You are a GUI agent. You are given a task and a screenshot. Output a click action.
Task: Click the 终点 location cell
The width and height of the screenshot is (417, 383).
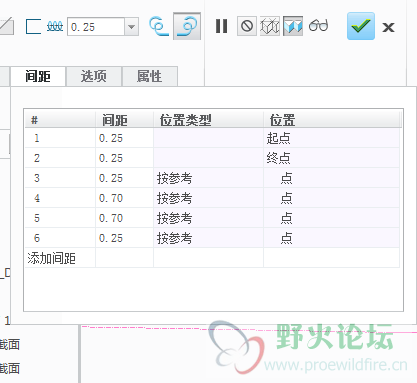(332, 158)
